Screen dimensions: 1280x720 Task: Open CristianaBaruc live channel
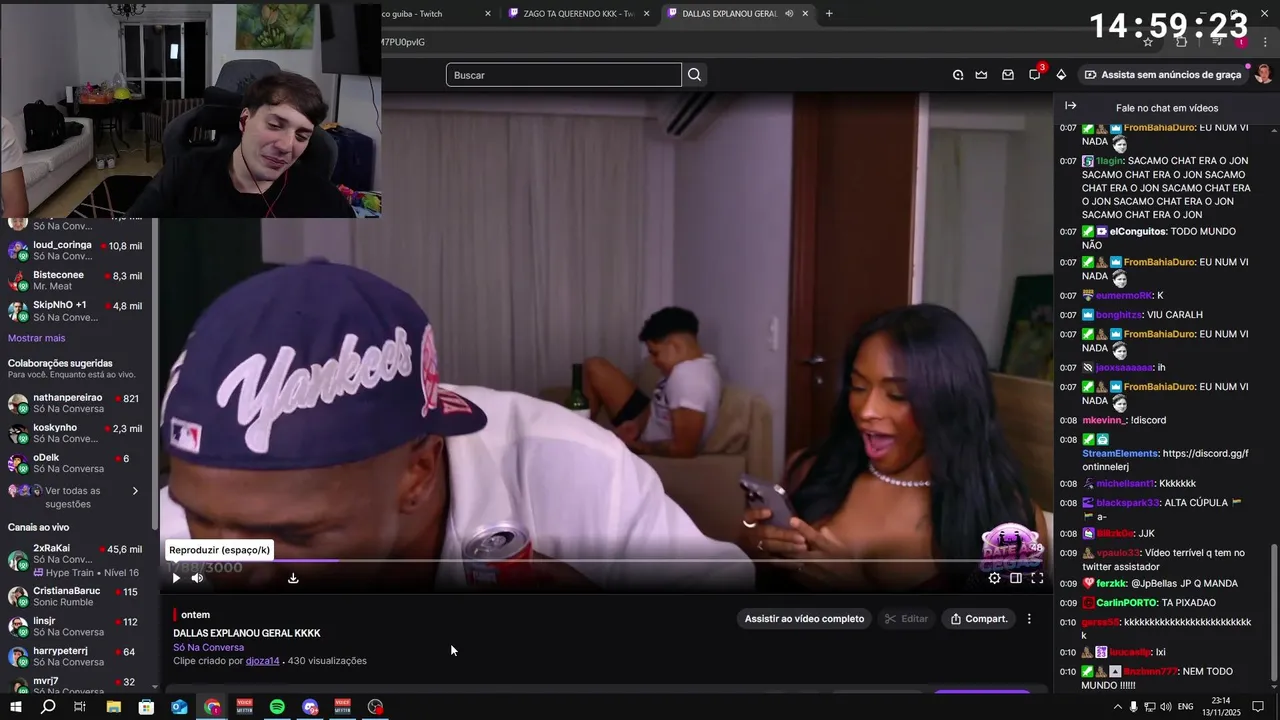point(75,597)
